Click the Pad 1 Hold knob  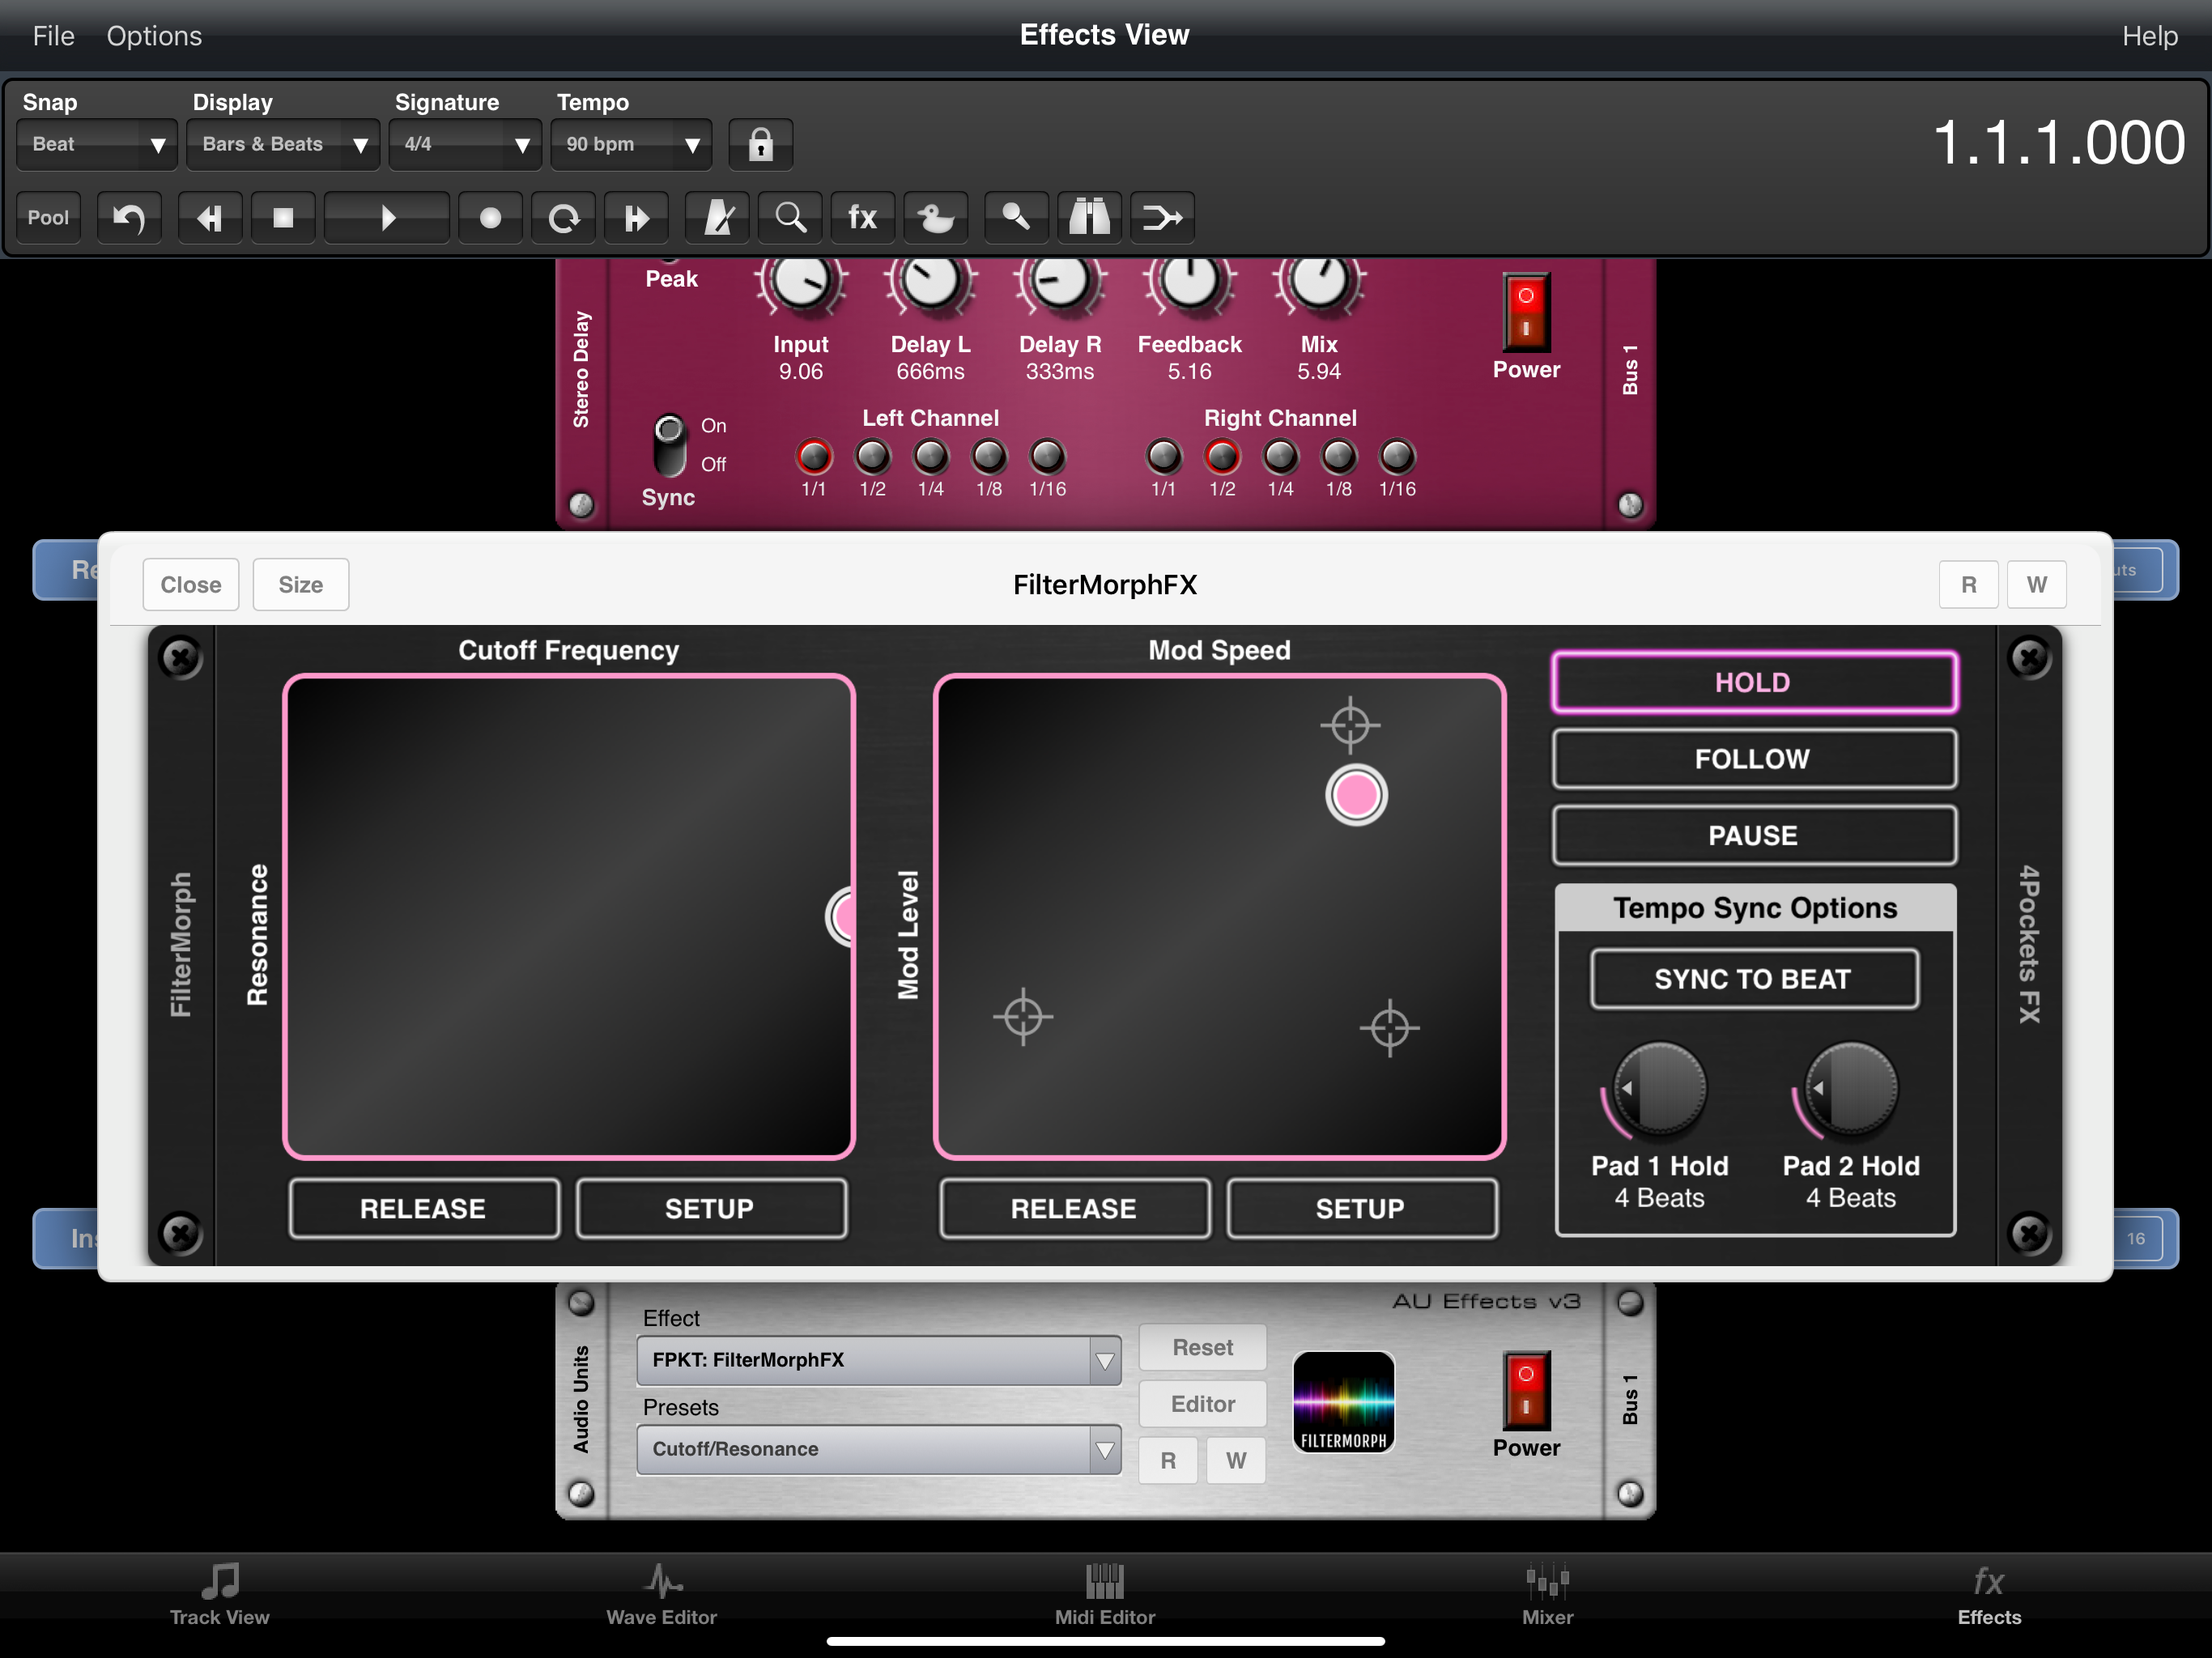coord(1658,1090)
